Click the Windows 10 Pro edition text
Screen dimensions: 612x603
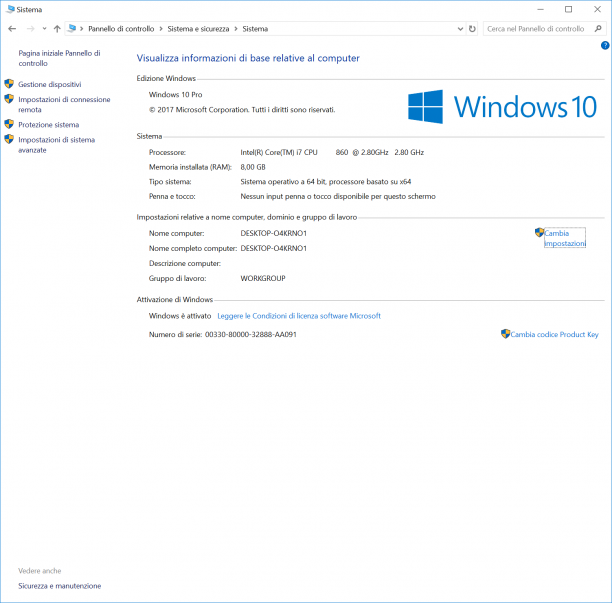176,94
